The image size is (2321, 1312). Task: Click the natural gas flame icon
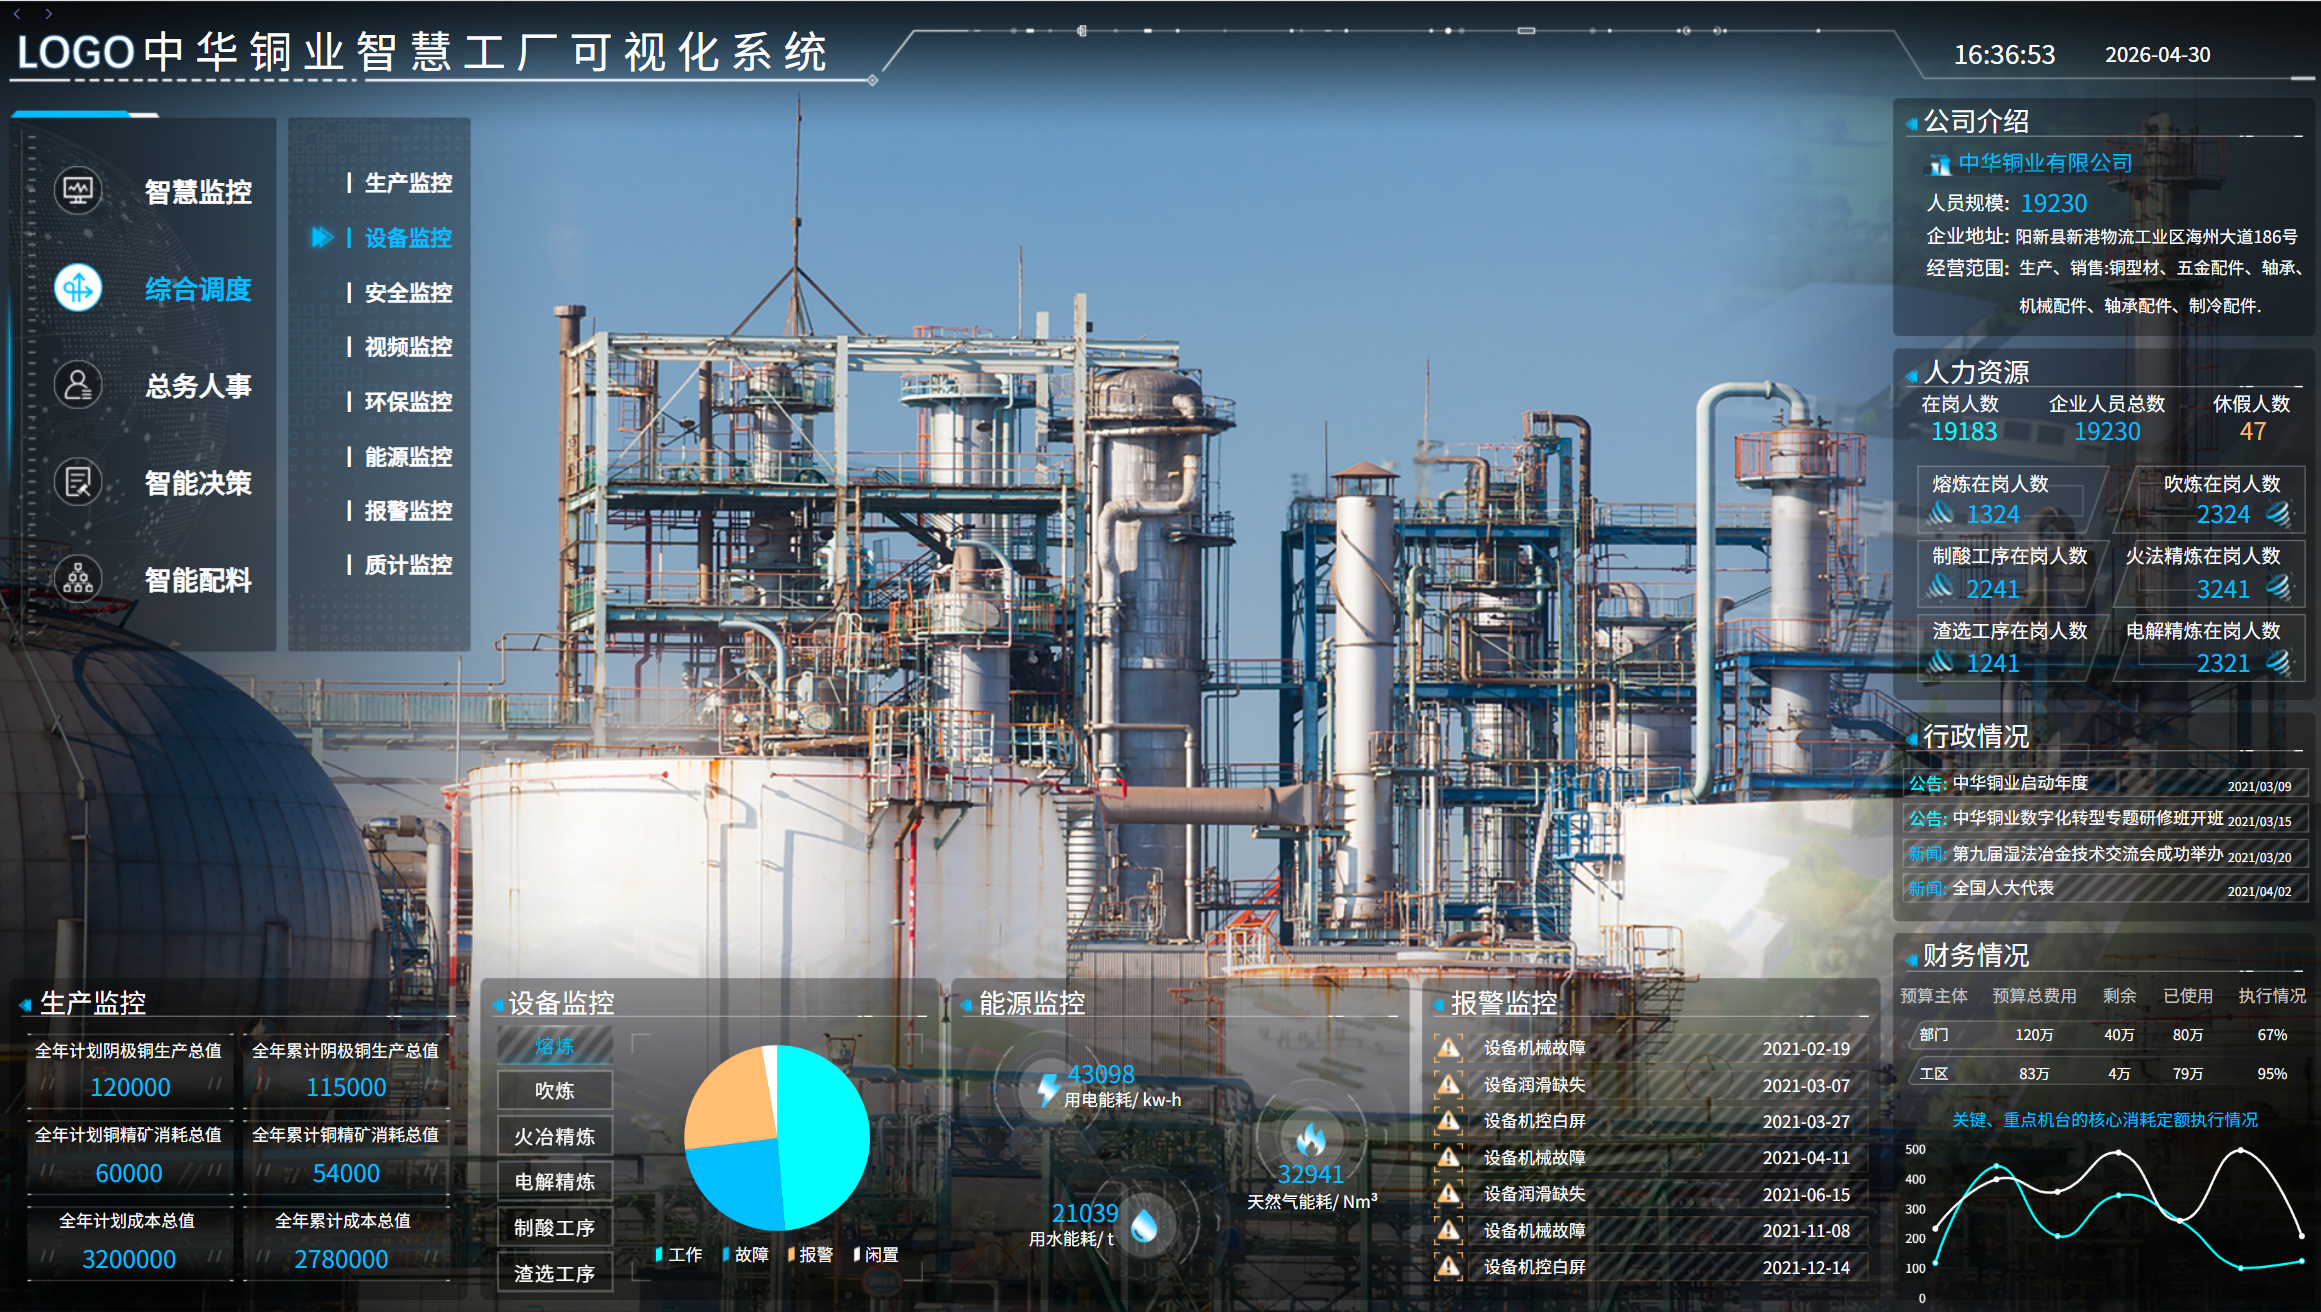[1311, 1139]
